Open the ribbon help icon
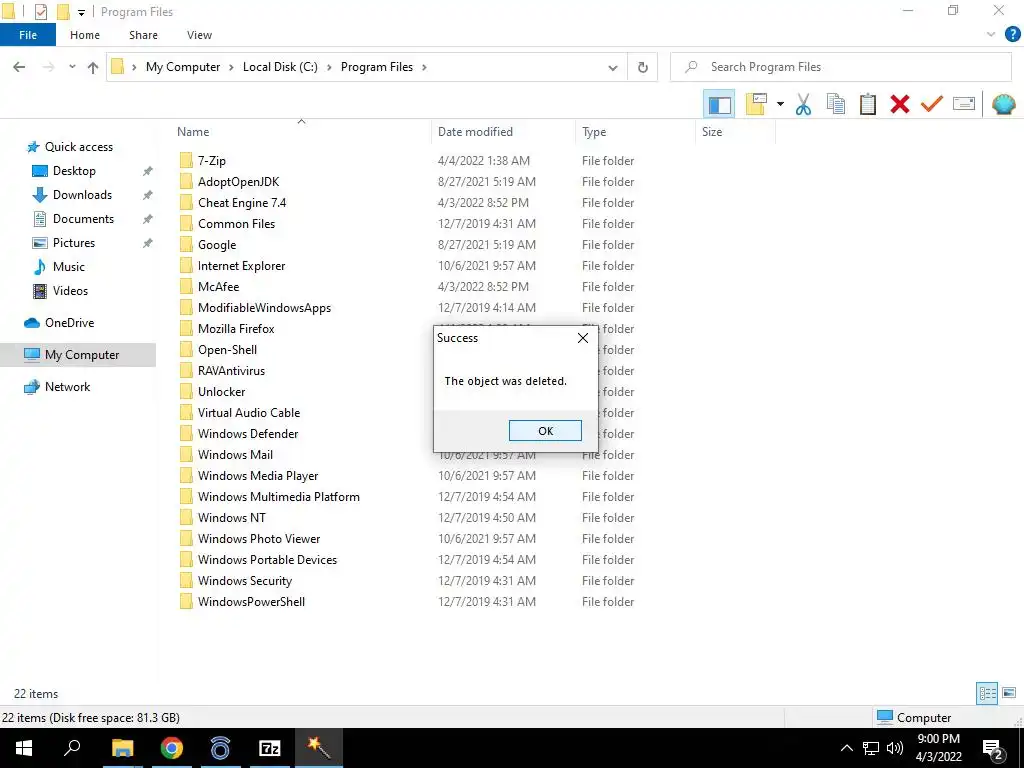1024x768 pixels. (x=1012, y=35)
